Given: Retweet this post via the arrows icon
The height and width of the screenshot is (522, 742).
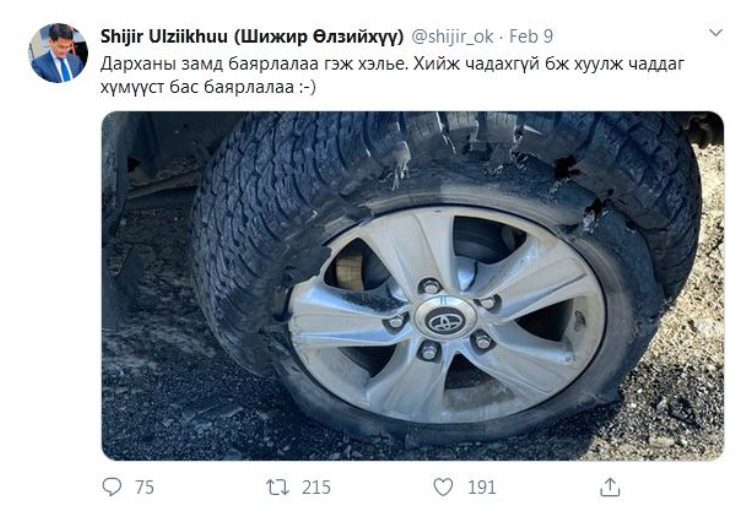Looking at the screenshot, I should point(278,487).
